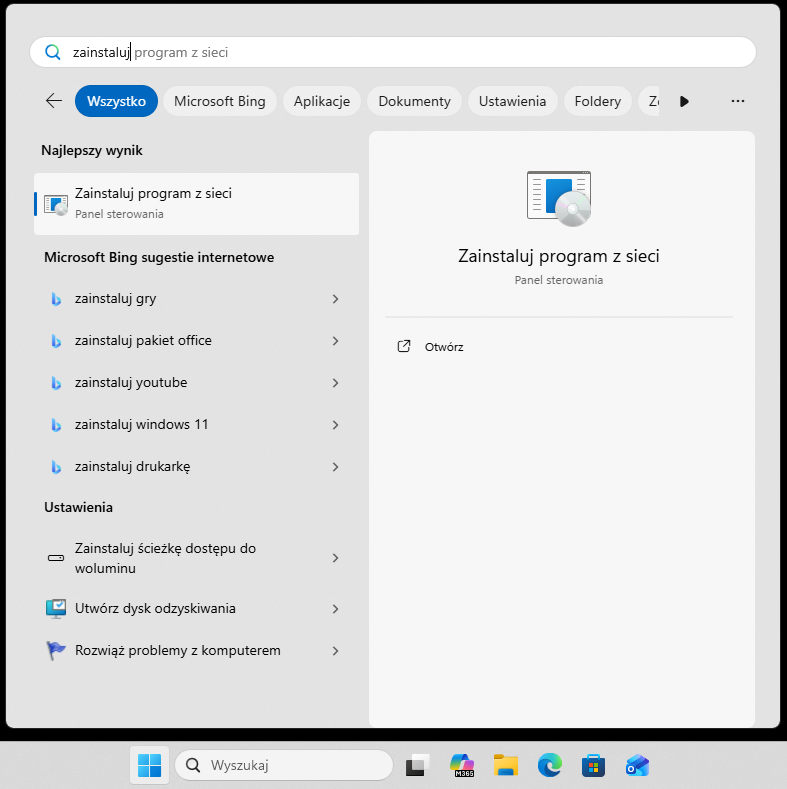Switch to the Ustawienia filter tab

[512, 101]
